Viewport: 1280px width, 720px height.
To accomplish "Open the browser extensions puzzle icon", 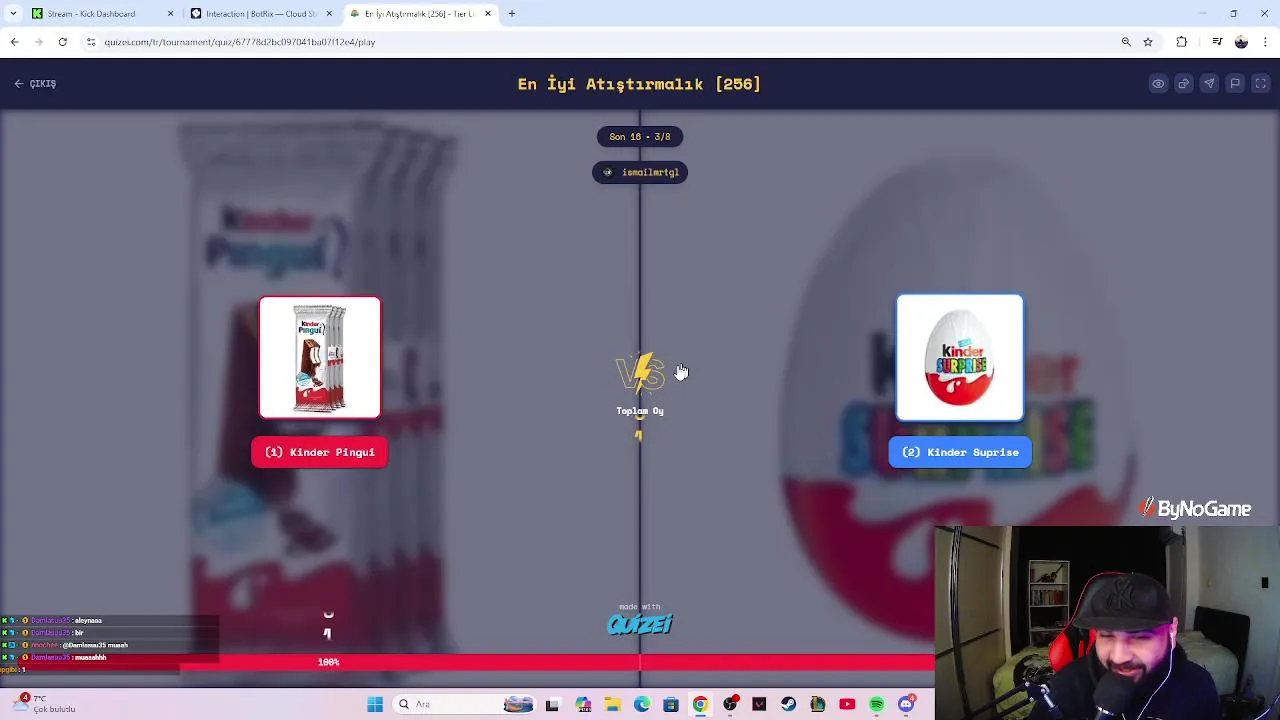I will pos(1182,42).
